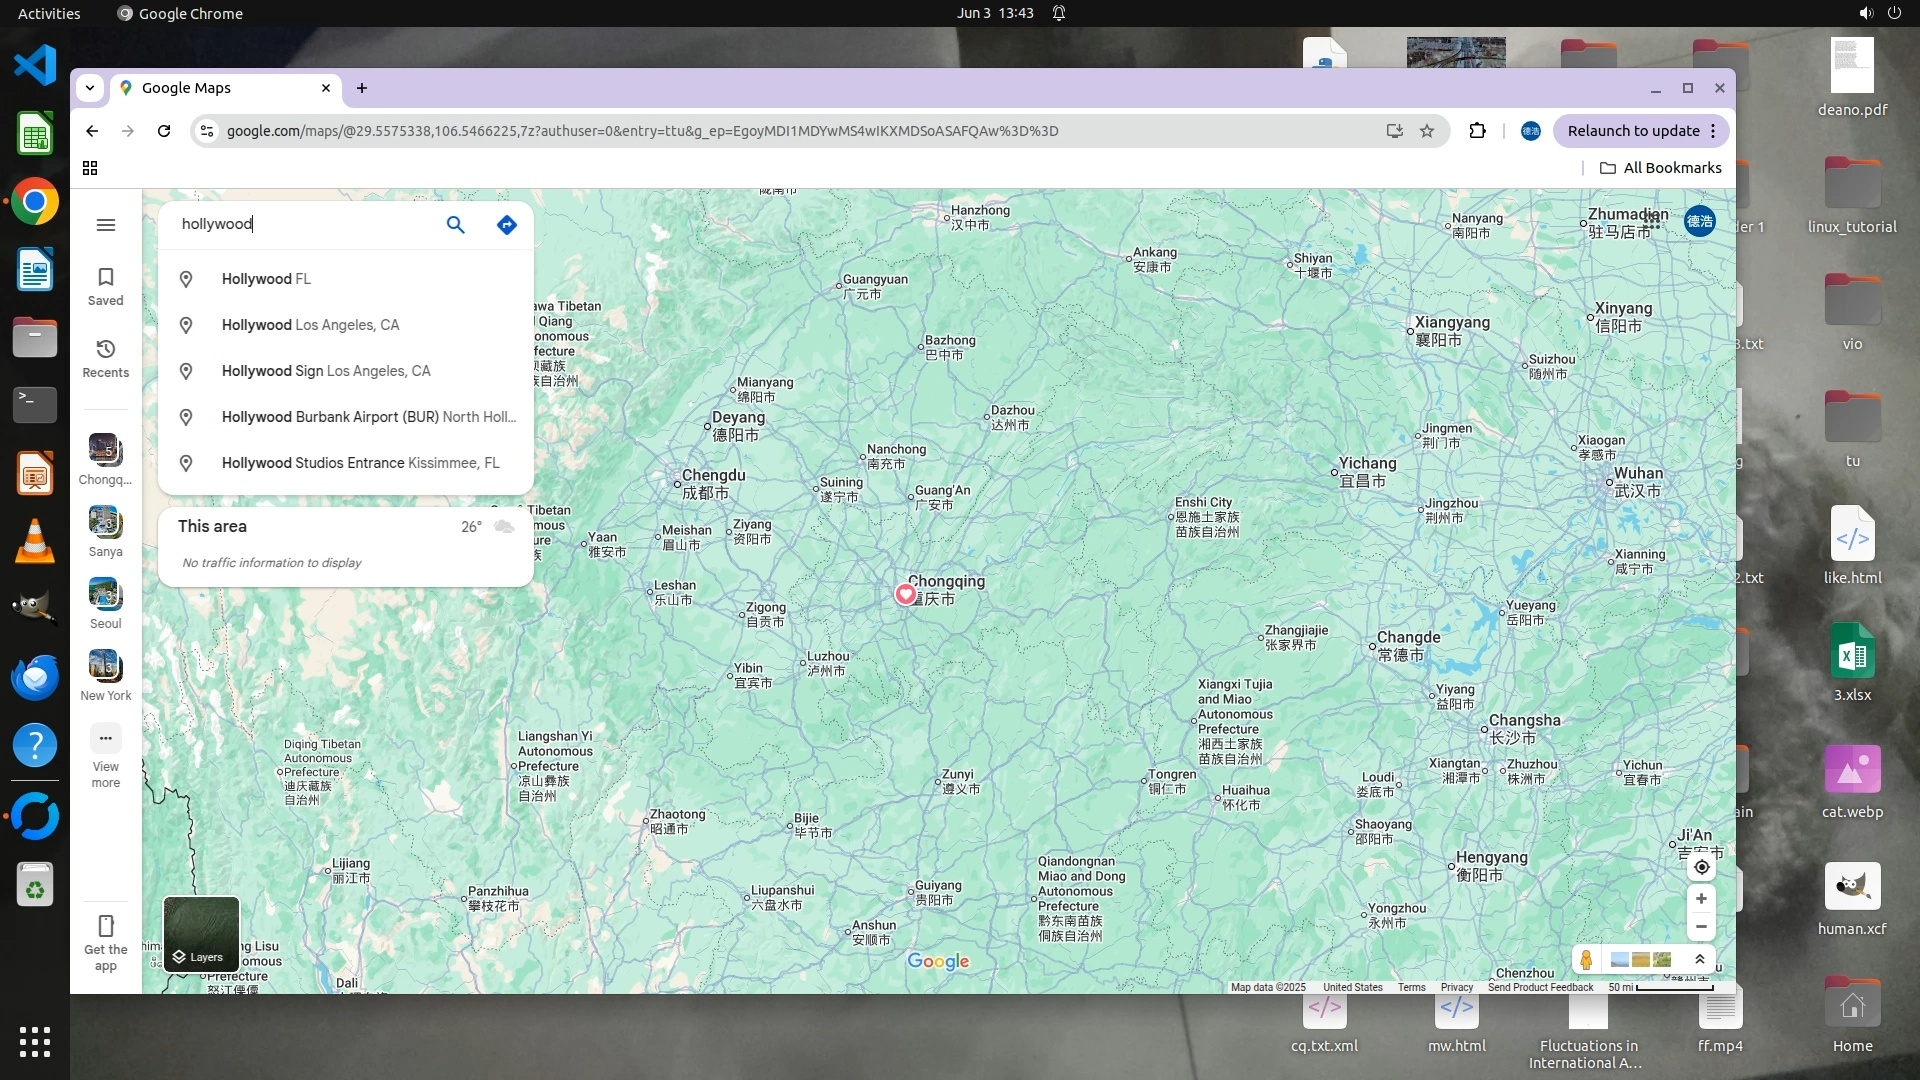Click the search magnifier icon in Maps
1920x1080 pixels.
pos(455,225)
